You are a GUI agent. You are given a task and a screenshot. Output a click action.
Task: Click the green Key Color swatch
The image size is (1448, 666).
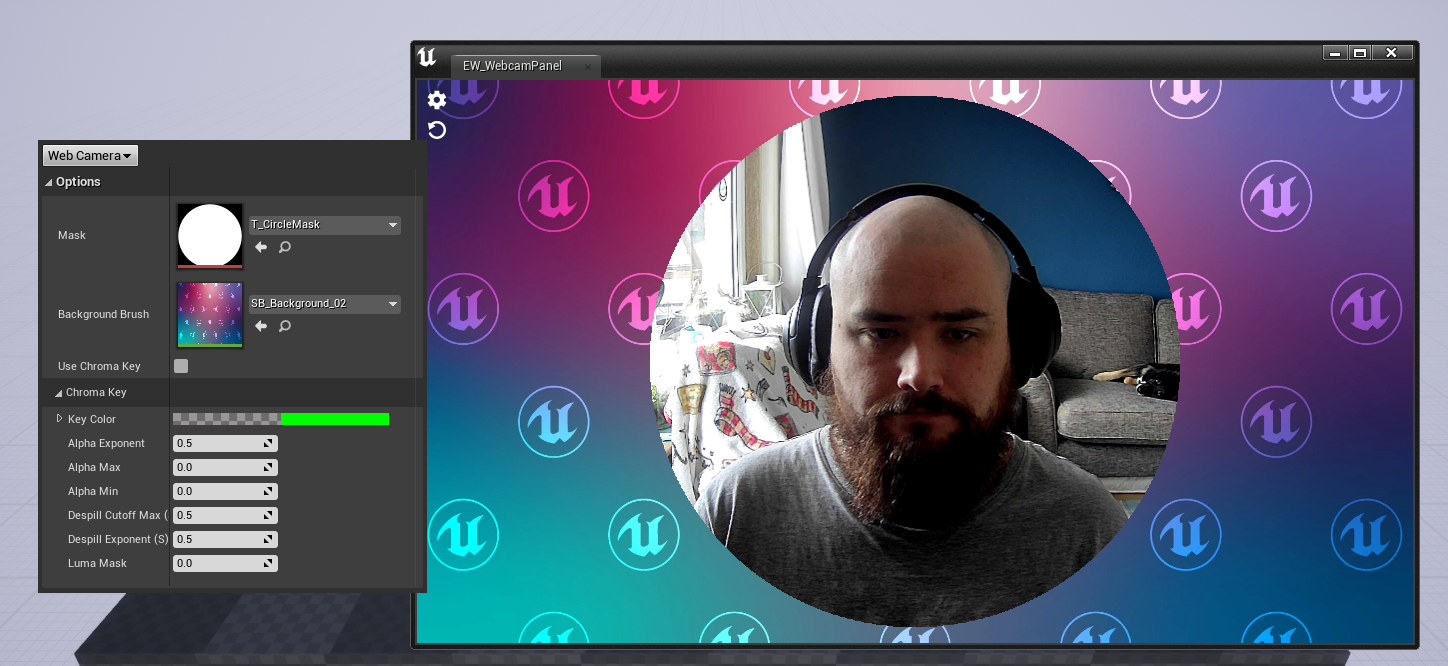pos(335,419)
